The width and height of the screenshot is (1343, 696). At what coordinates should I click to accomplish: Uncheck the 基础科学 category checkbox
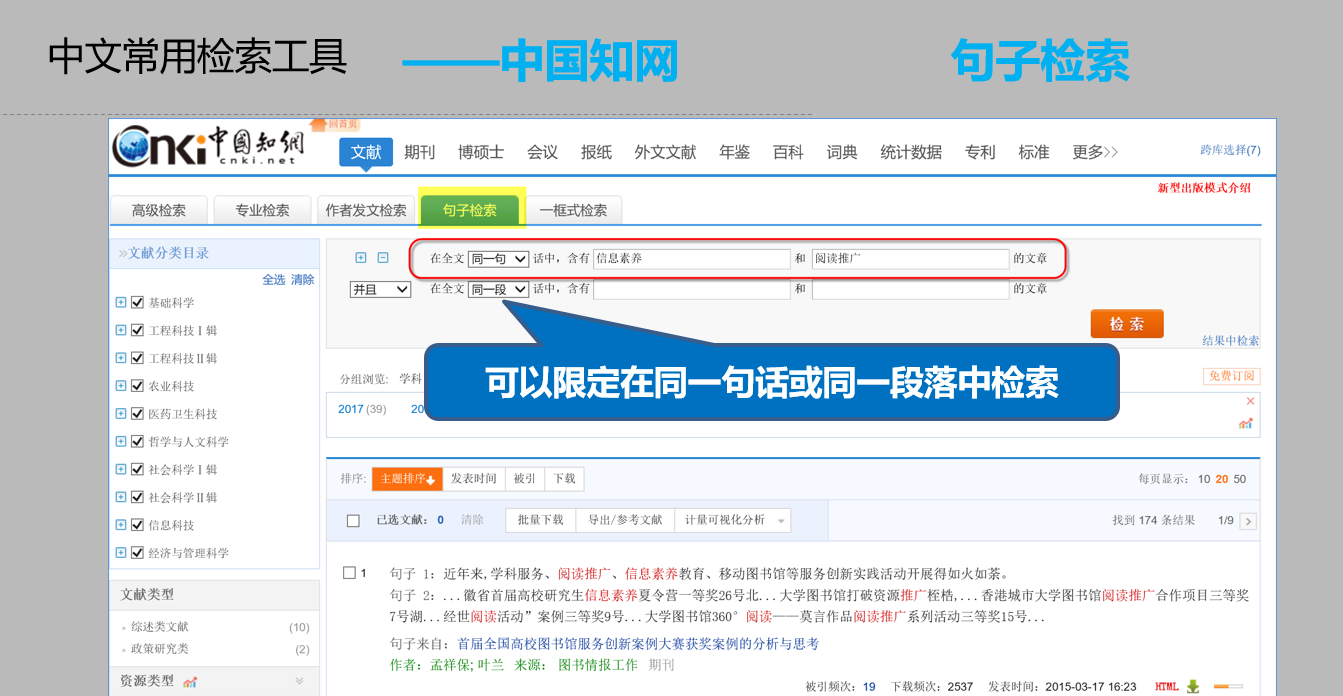[x=136, y=301]
